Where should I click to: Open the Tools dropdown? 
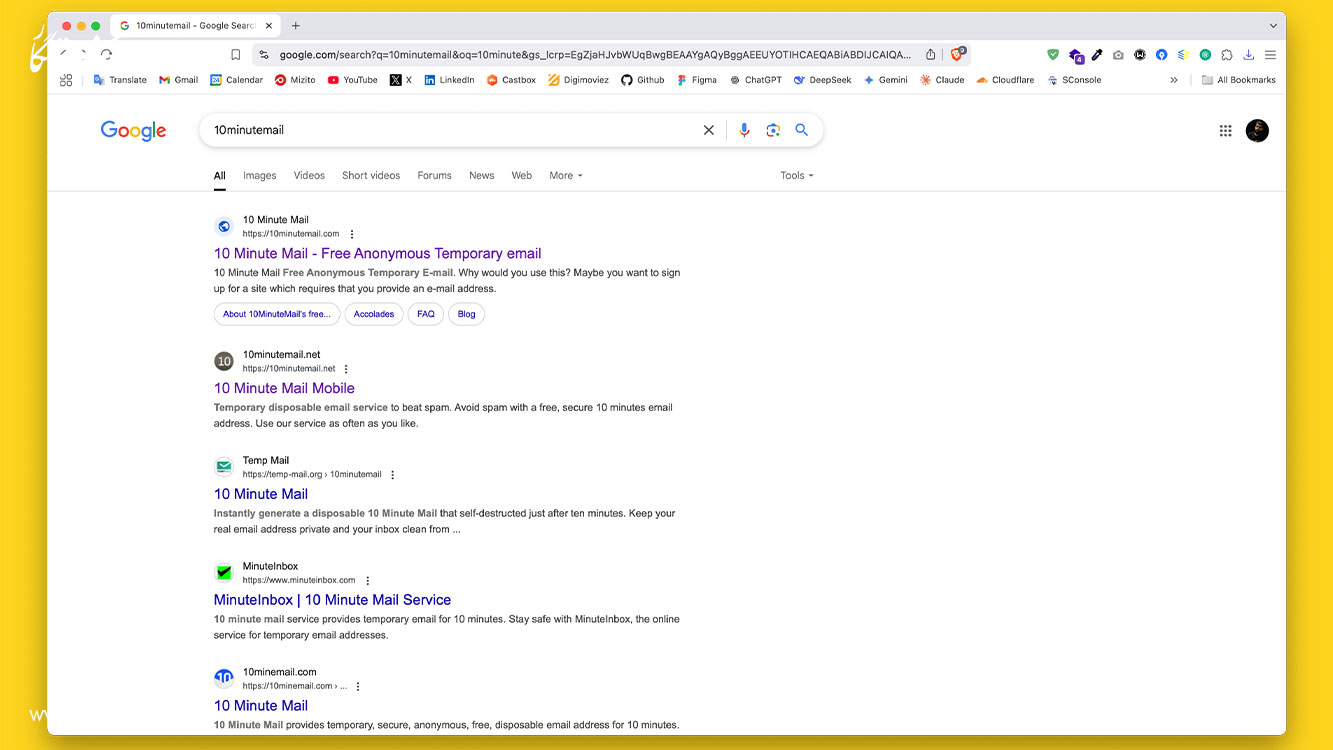797,175
